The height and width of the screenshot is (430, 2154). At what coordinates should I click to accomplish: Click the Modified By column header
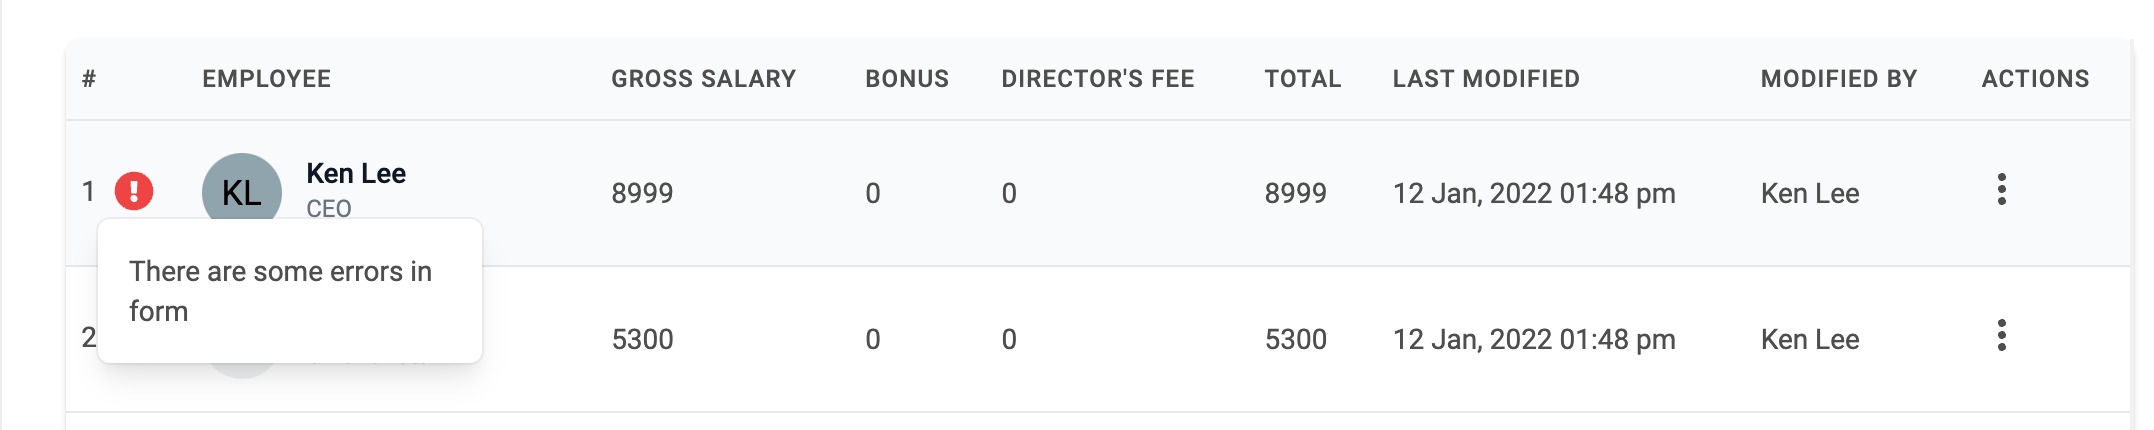1839,79
